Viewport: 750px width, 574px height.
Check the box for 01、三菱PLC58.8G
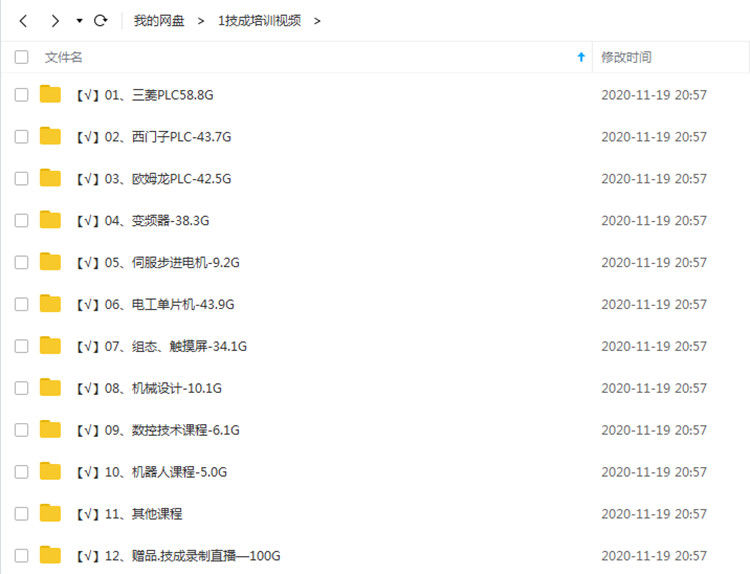[x=21, y=95]
